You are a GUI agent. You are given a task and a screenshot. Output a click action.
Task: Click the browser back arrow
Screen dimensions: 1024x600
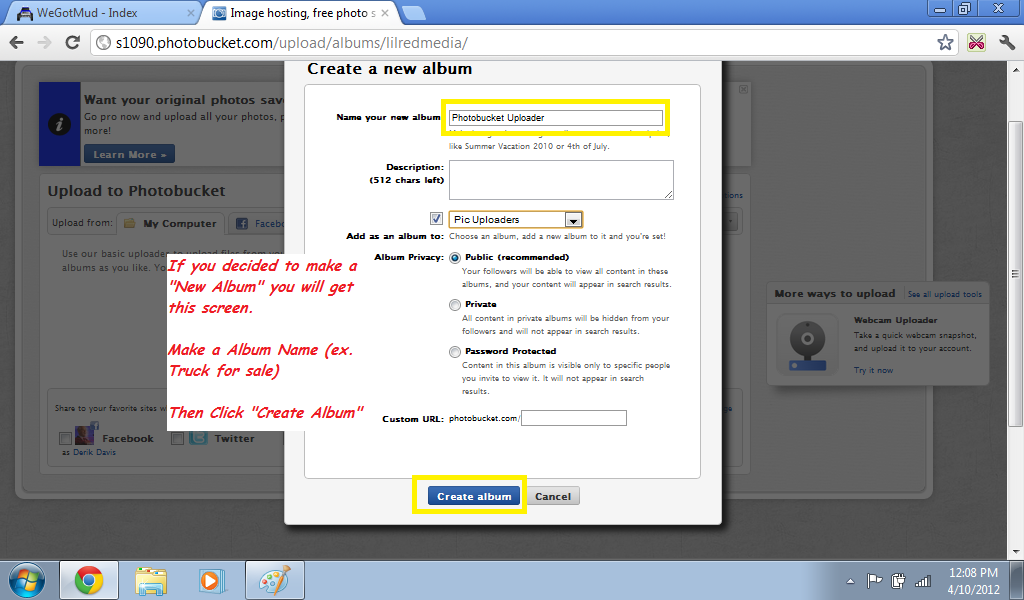click(x=16, y=43)
